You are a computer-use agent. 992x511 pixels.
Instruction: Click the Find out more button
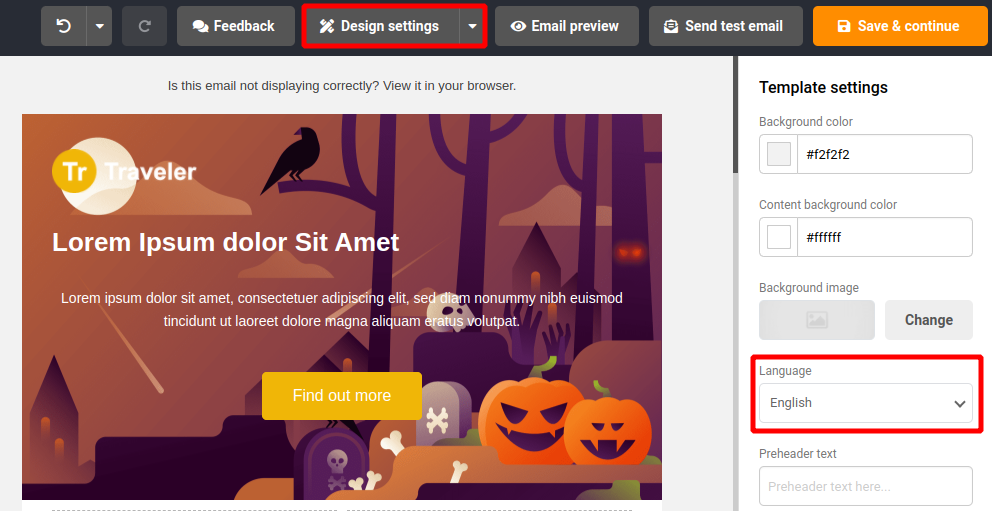[x=342, y=396]
